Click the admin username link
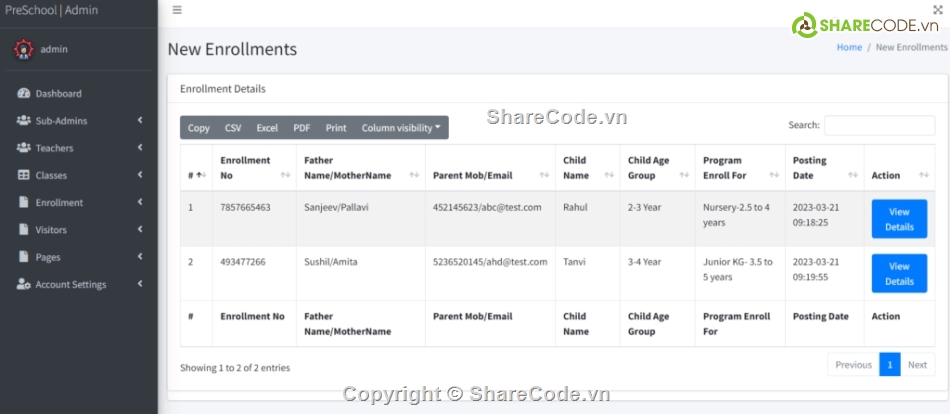The image size is (950, 414). coord(54,49)
